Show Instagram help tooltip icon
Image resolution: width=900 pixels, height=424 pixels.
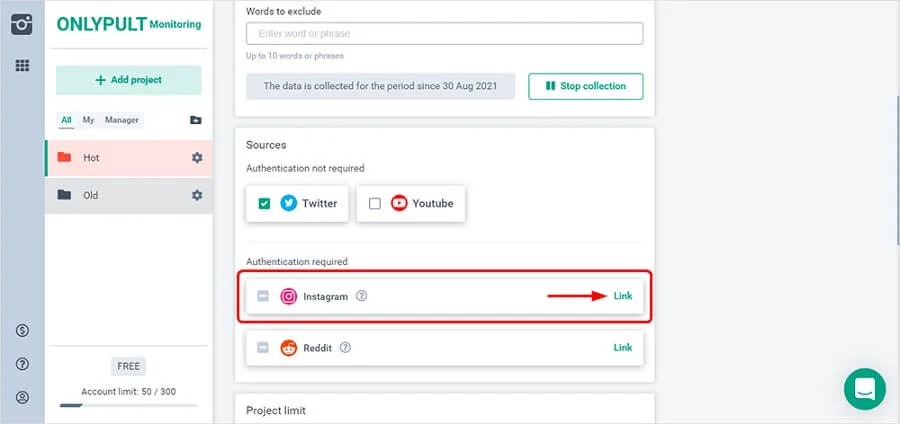362,296
